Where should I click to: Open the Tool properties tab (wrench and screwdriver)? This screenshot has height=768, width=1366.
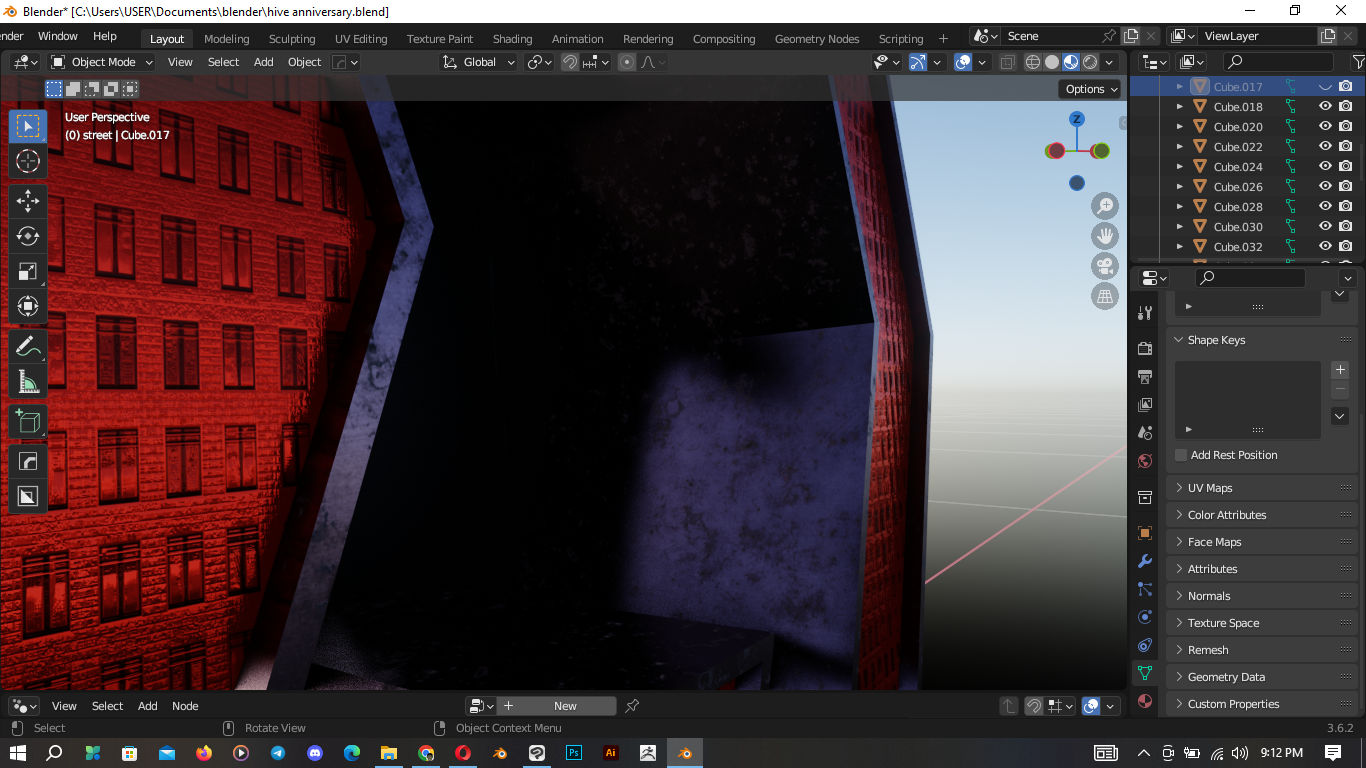(1145, 313)
